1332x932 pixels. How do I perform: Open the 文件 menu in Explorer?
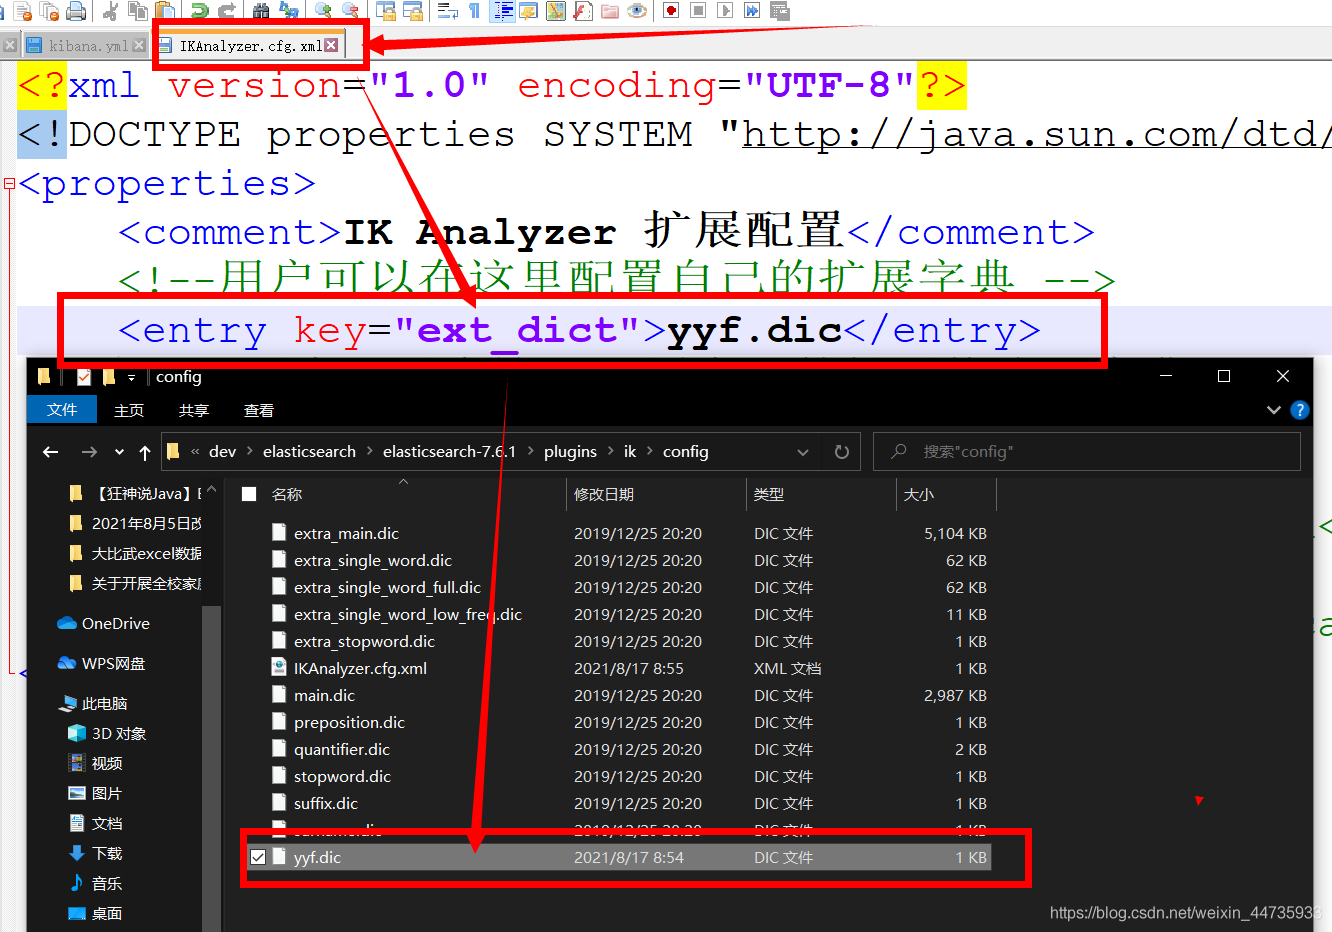coord(62,410)
